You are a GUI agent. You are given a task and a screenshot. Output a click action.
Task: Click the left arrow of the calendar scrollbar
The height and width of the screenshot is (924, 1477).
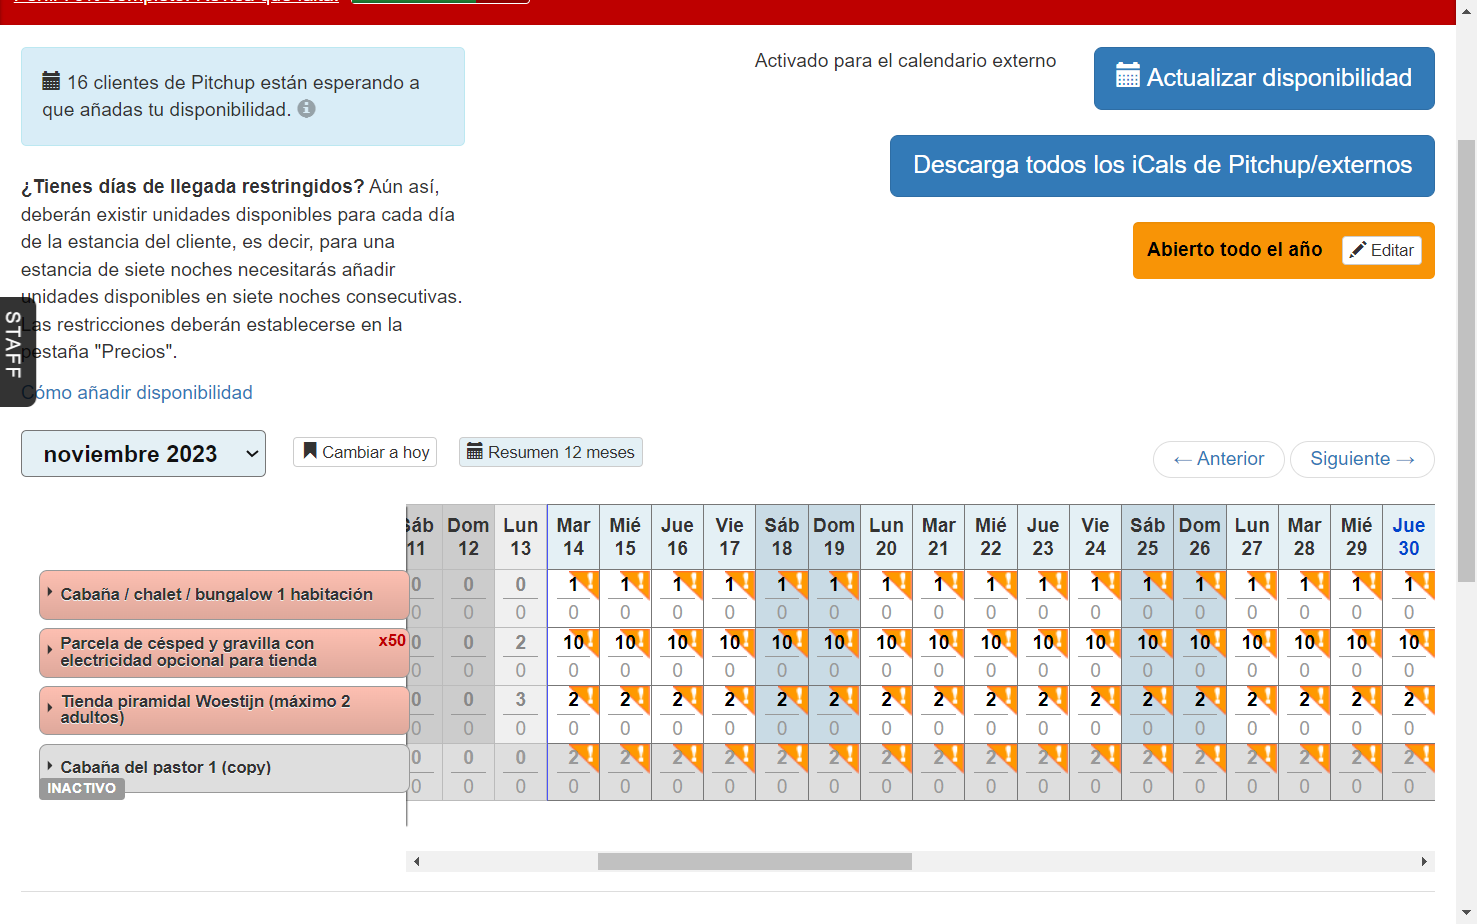tap(417, 861)
